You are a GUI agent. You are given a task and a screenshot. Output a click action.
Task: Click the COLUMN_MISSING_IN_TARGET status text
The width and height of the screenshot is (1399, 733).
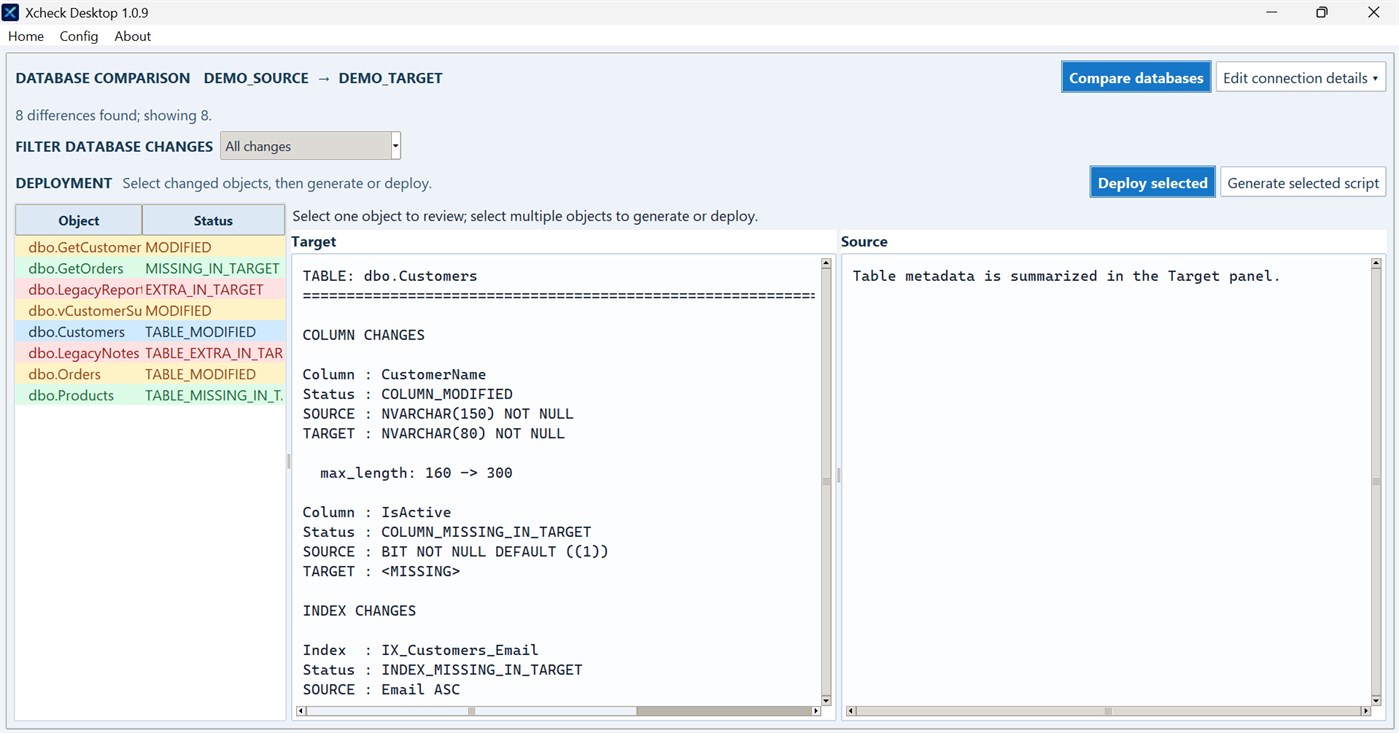[486, 532]
